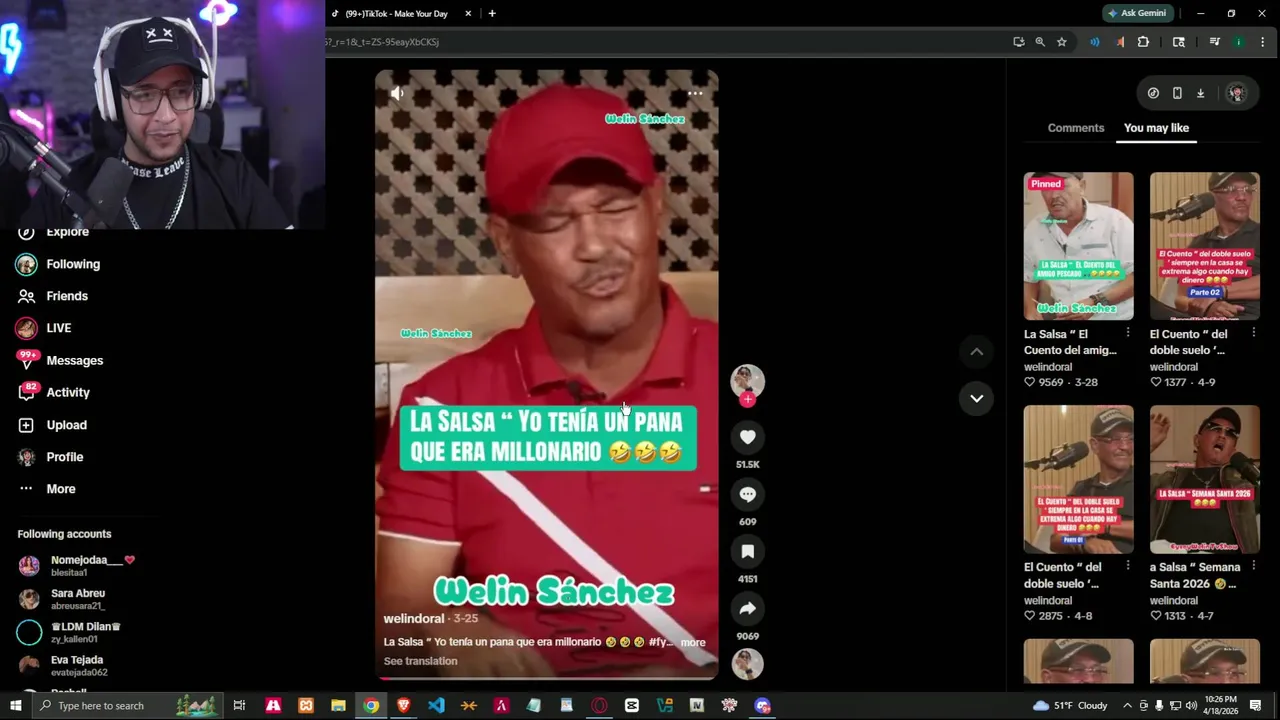Click the download desktop app icon
The height and width of the screenshot is (720, 1280).
(x=1201, y=93)
